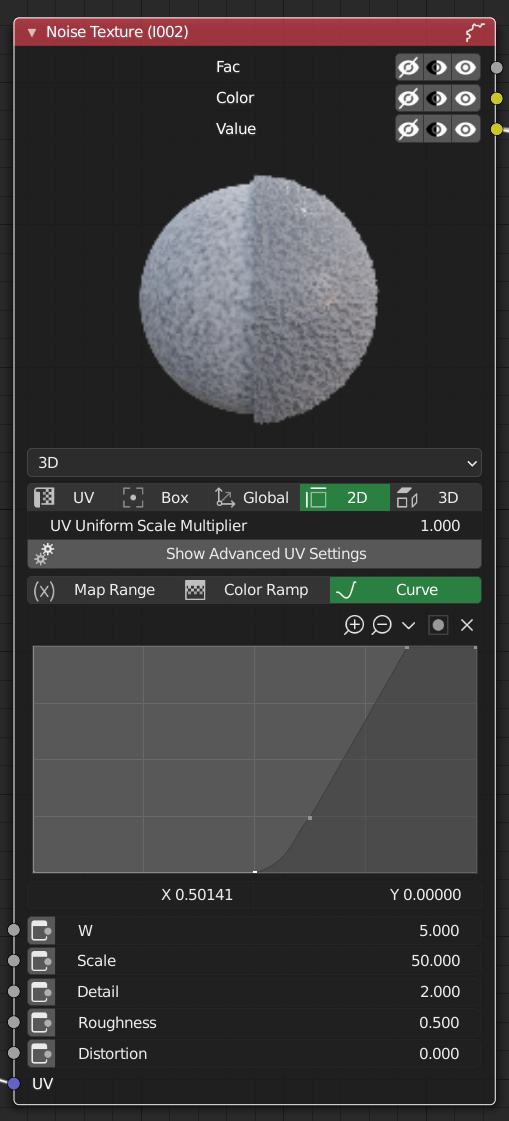This screenshot has height=1121, width=509.
Task: Click the half-filled eye on Color row
Action: coord(437,99)
